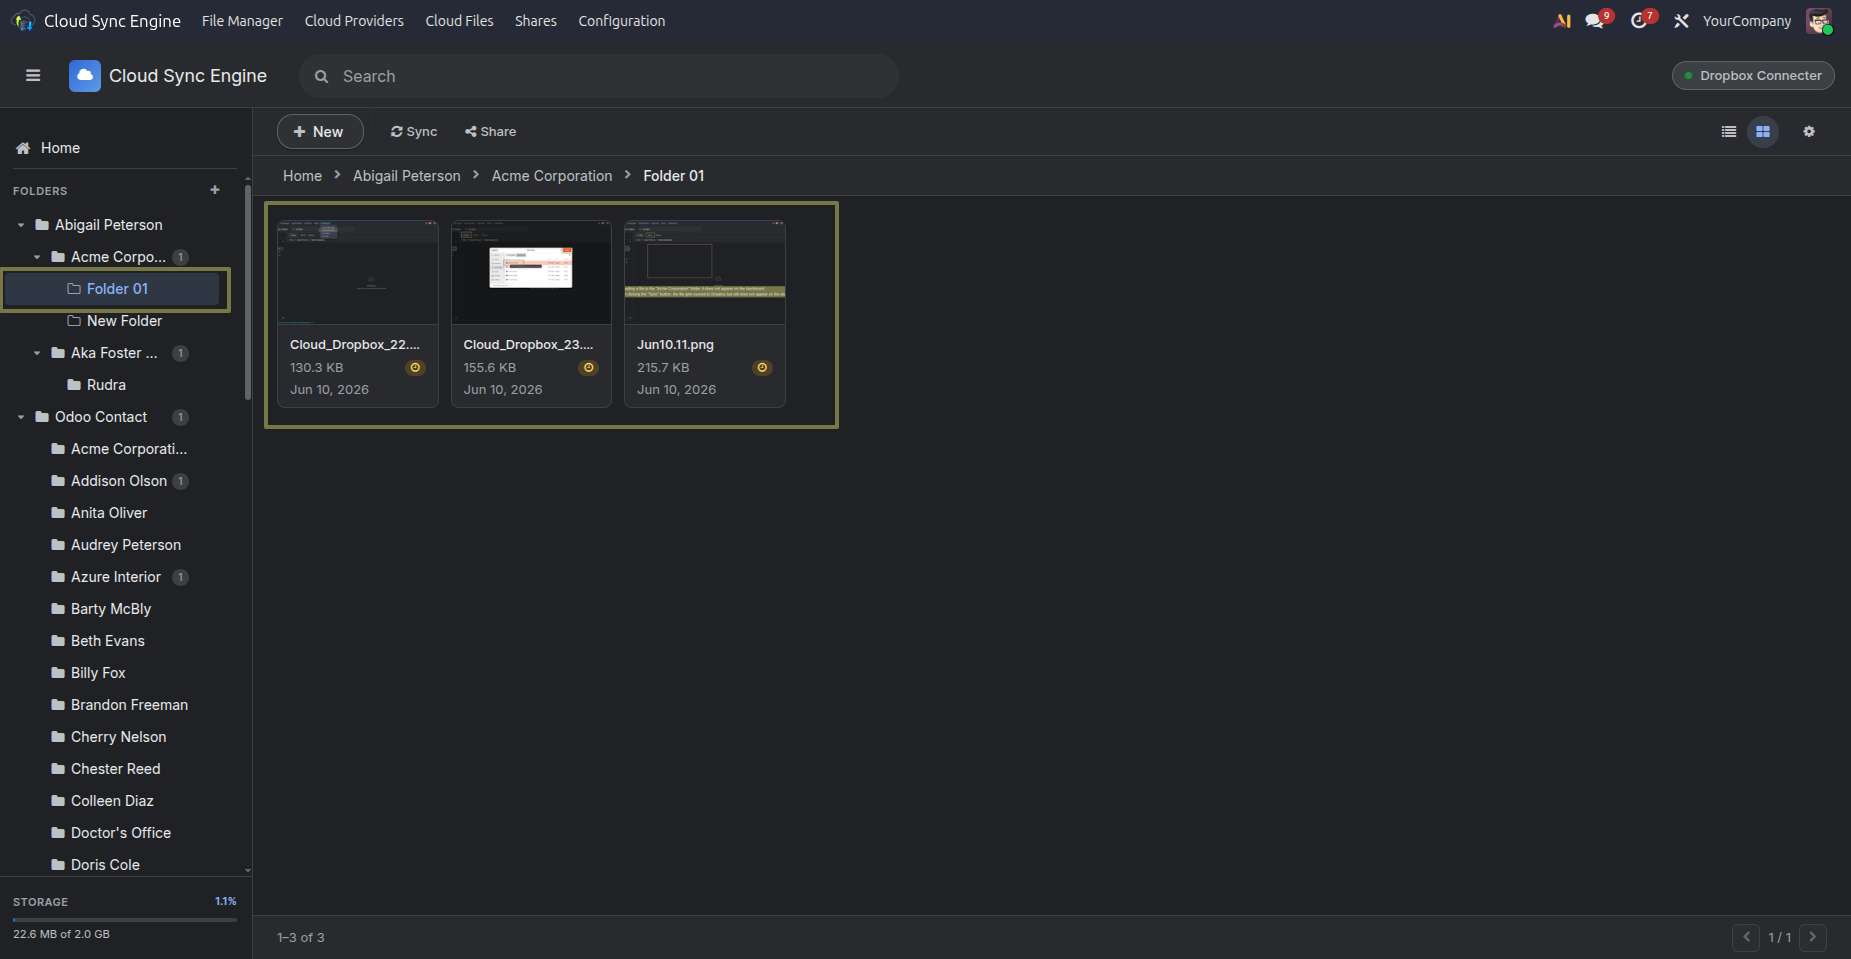Add a new folder with plus icon
The height and width of the screenshot is (959, 1851).
click(x=215, y=190)
